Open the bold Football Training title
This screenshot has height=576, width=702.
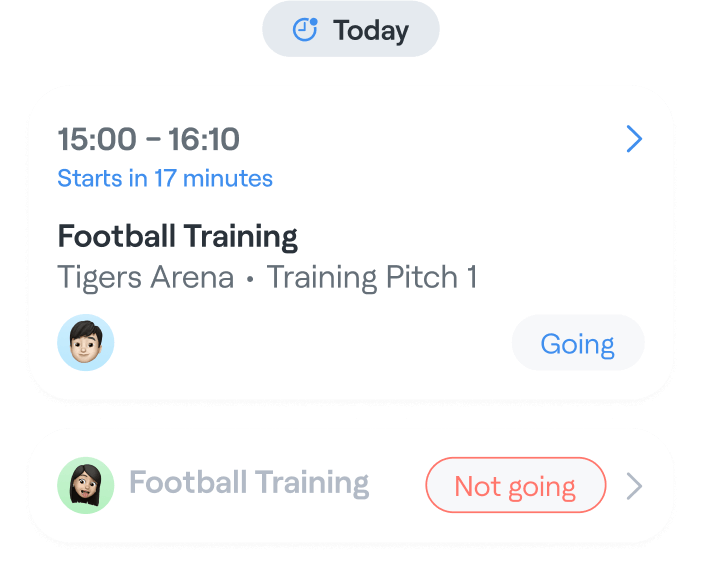[x=178, y=237]
